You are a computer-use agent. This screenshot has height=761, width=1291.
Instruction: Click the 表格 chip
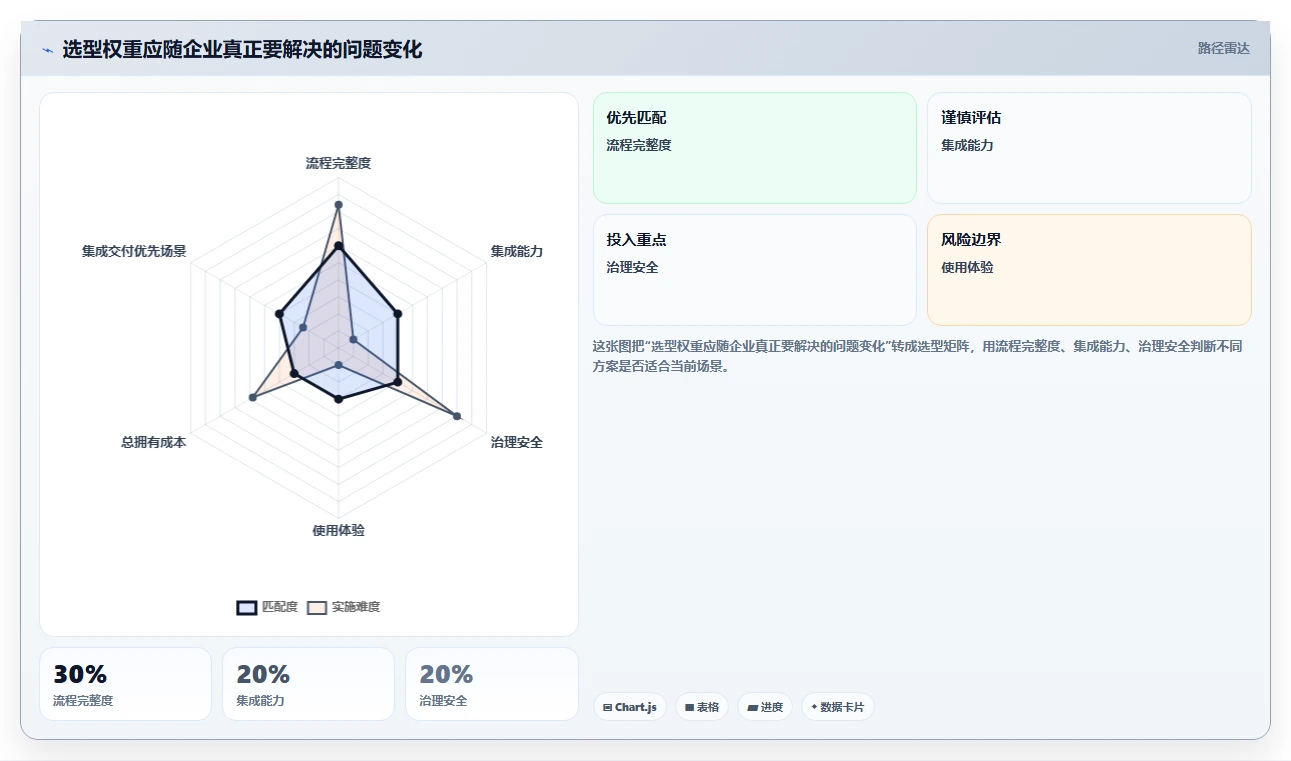702,707
